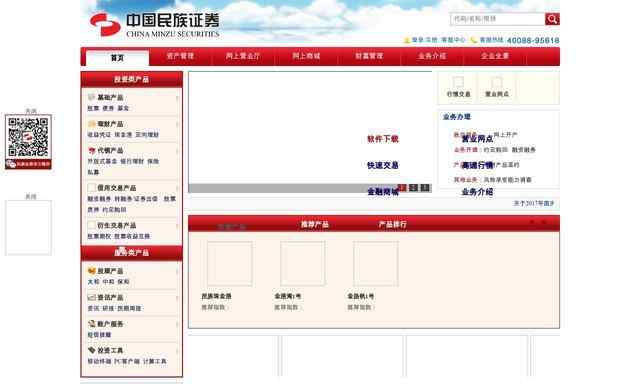Screen dimensions: 640x384
Task: Click the first banner slide indicator square
Action: 402,188
